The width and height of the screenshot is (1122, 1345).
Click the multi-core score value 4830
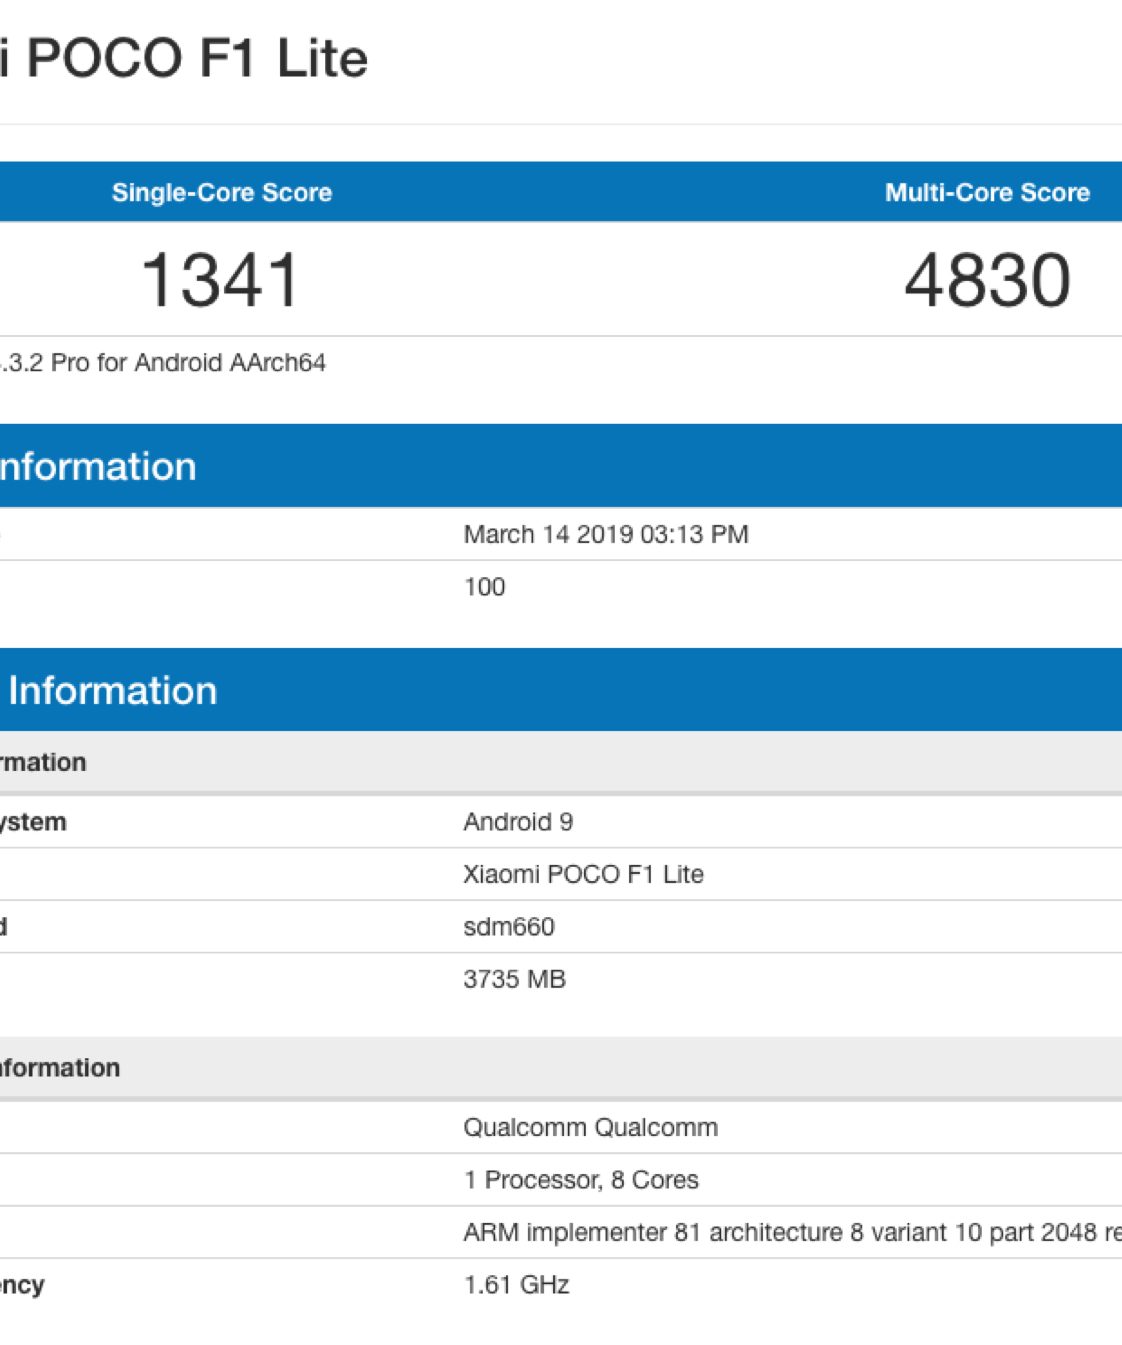coord(987,280)
